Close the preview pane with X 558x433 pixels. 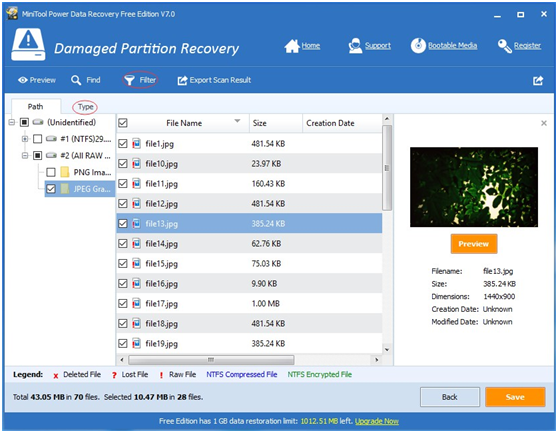coord(544,123)
